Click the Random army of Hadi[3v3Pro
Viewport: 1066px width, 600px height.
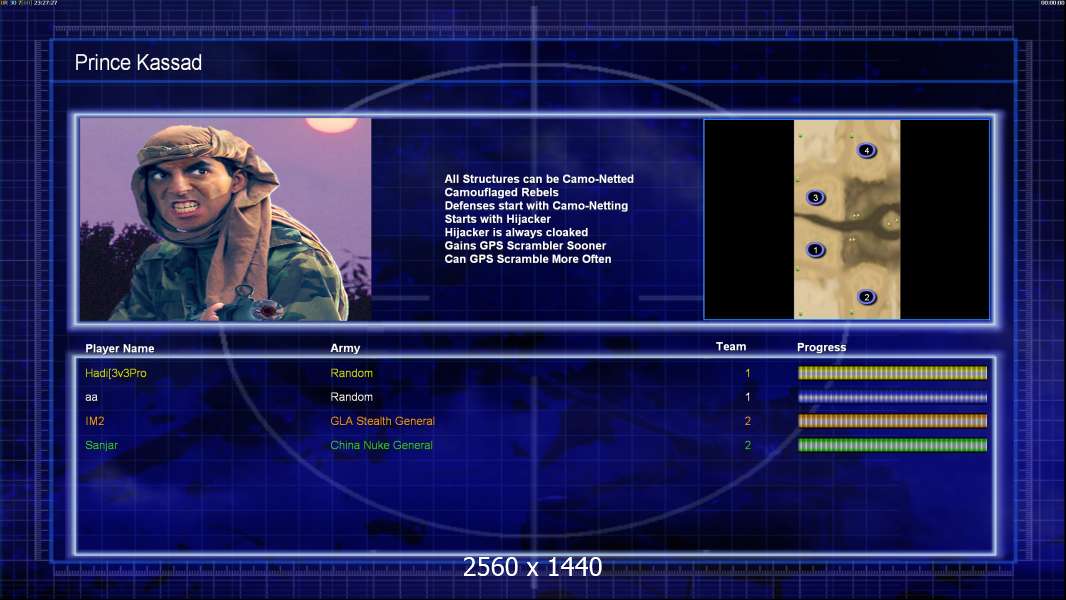(351, 373)
